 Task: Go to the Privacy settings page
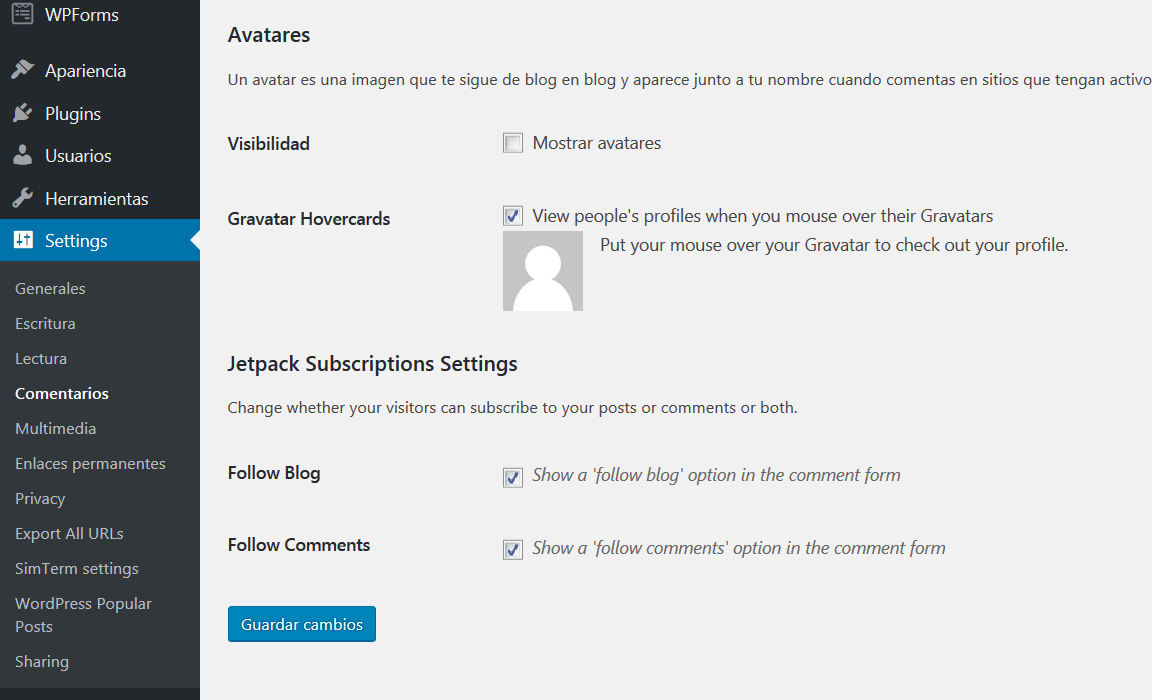[x=40, y=499]
